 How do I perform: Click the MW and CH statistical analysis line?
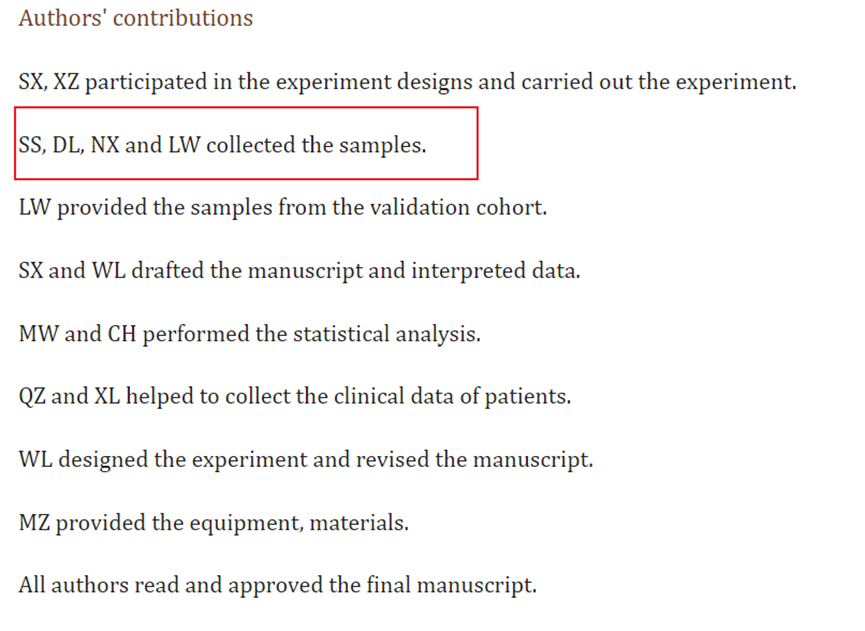250,335
